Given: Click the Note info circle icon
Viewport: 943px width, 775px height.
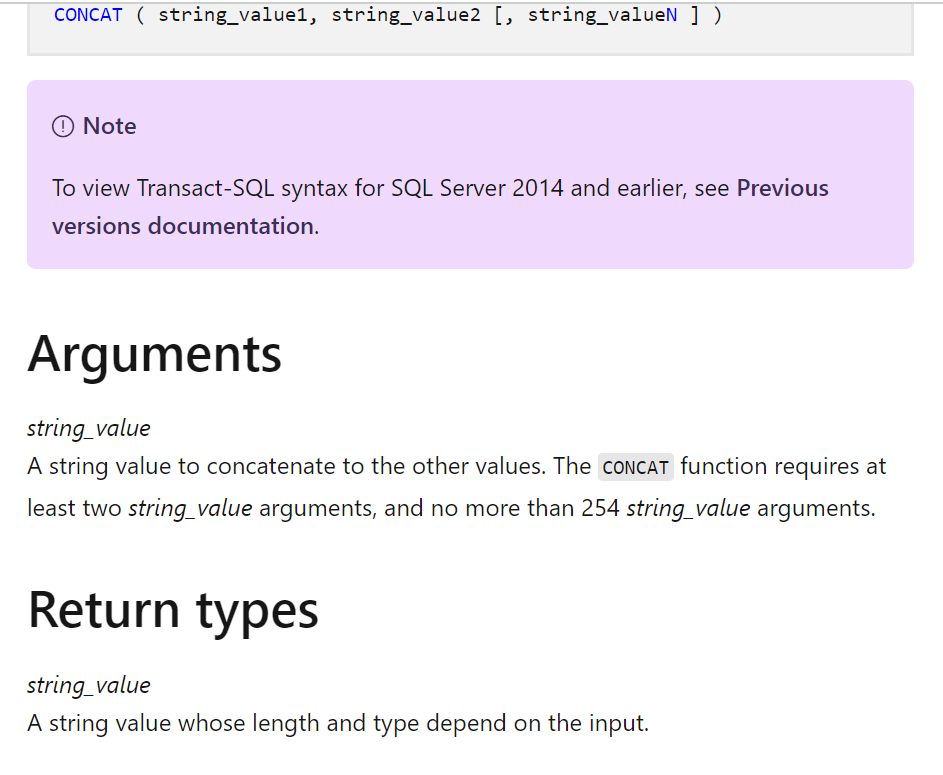Looking at the screenshot, I should [63, 126].
